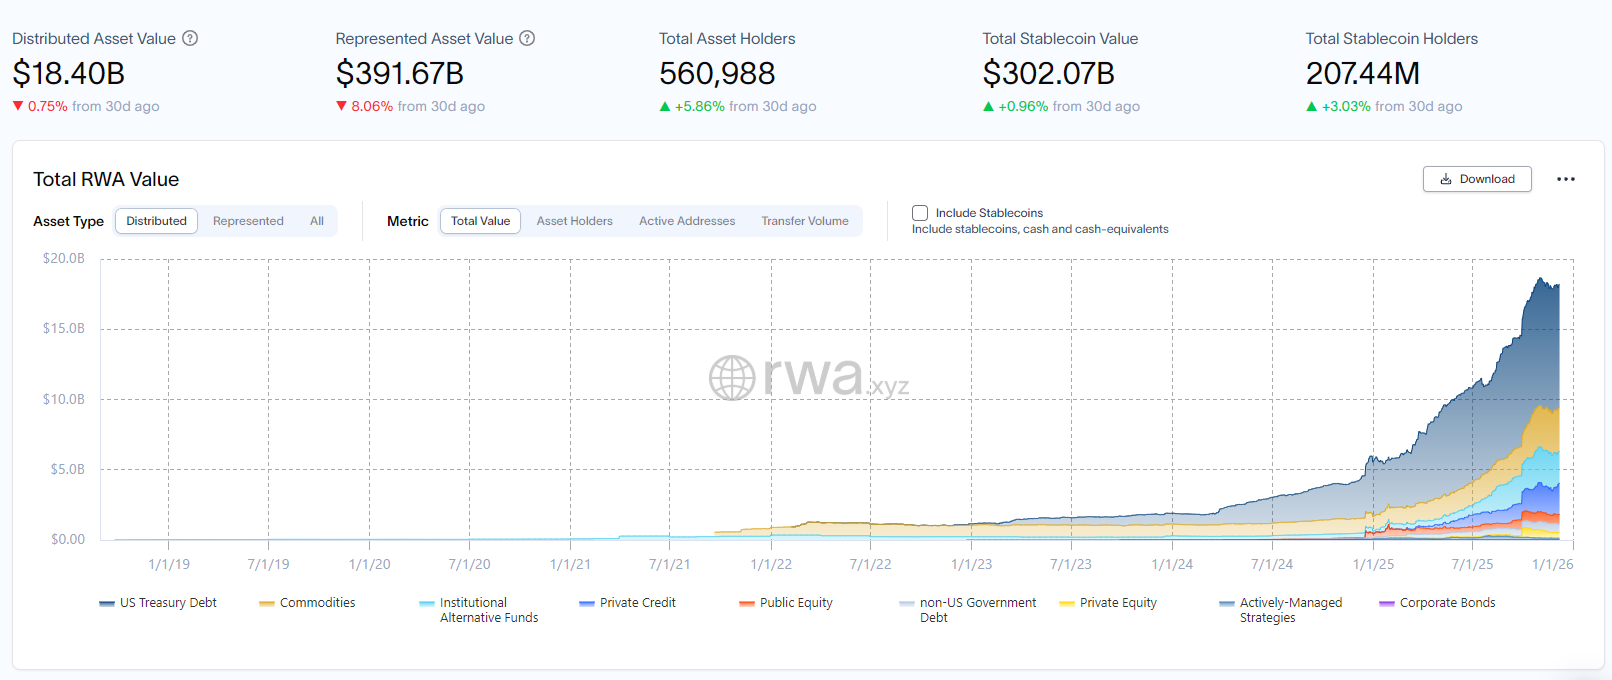
Task: Click the download arrow icon
Action: coord(1445,179)
